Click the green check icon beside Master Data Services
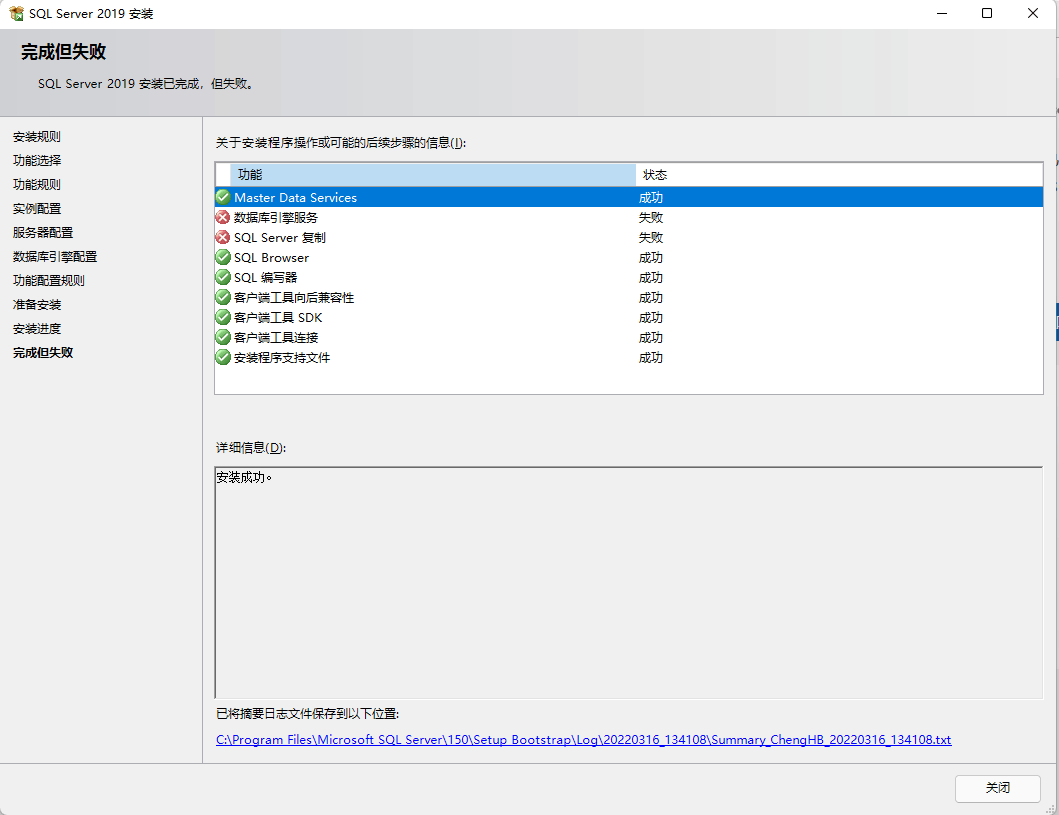This screenshot has height=815, width=1059. (223, 197)
